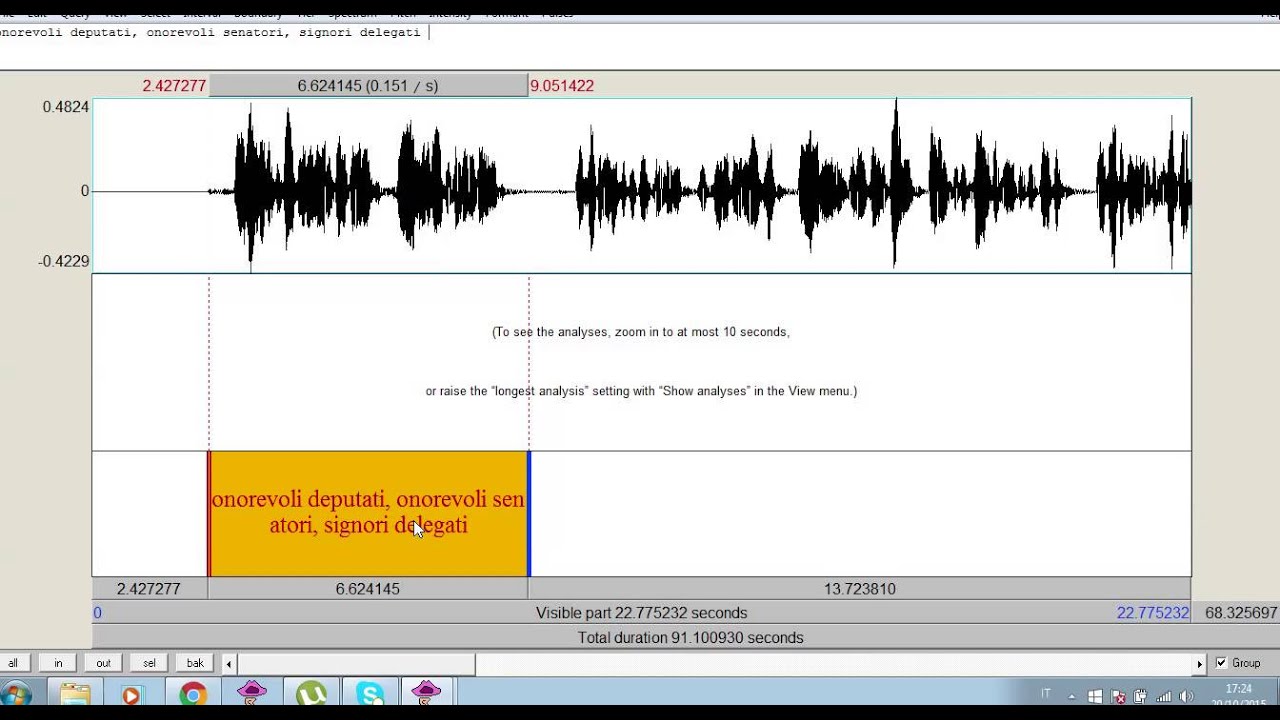Viewport: 1280px width, 720px height.
Task: Click the red left boundary of the interval
Action: (x=209, y=513)
